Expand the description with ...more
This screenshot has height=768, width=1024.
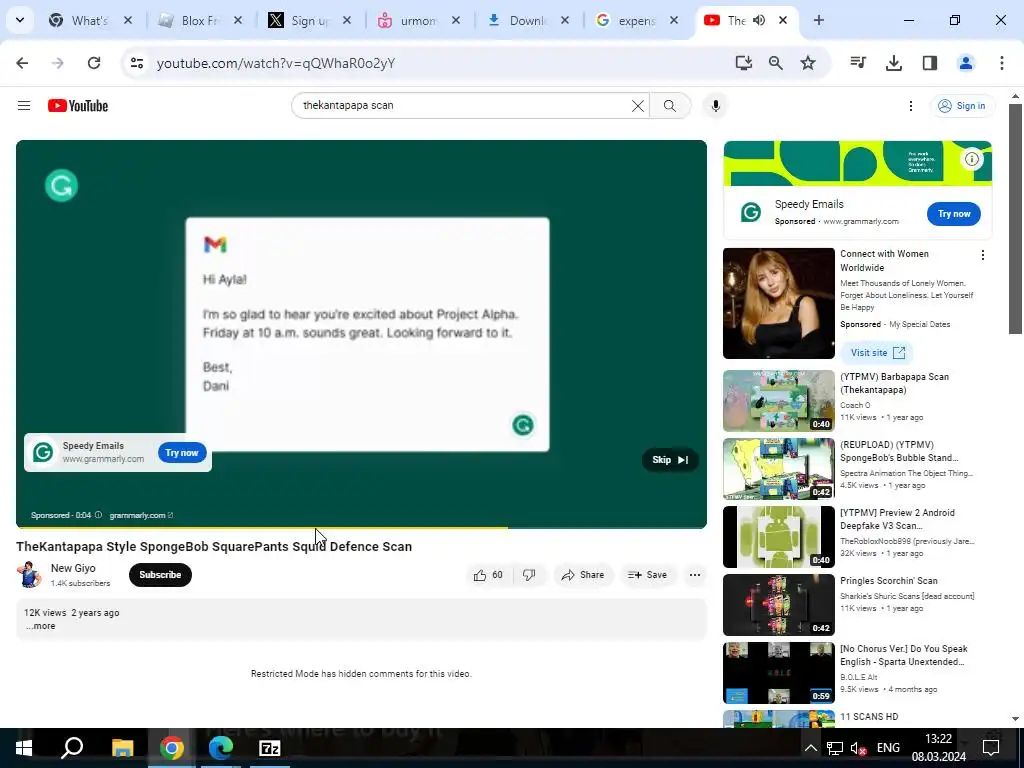40,626
